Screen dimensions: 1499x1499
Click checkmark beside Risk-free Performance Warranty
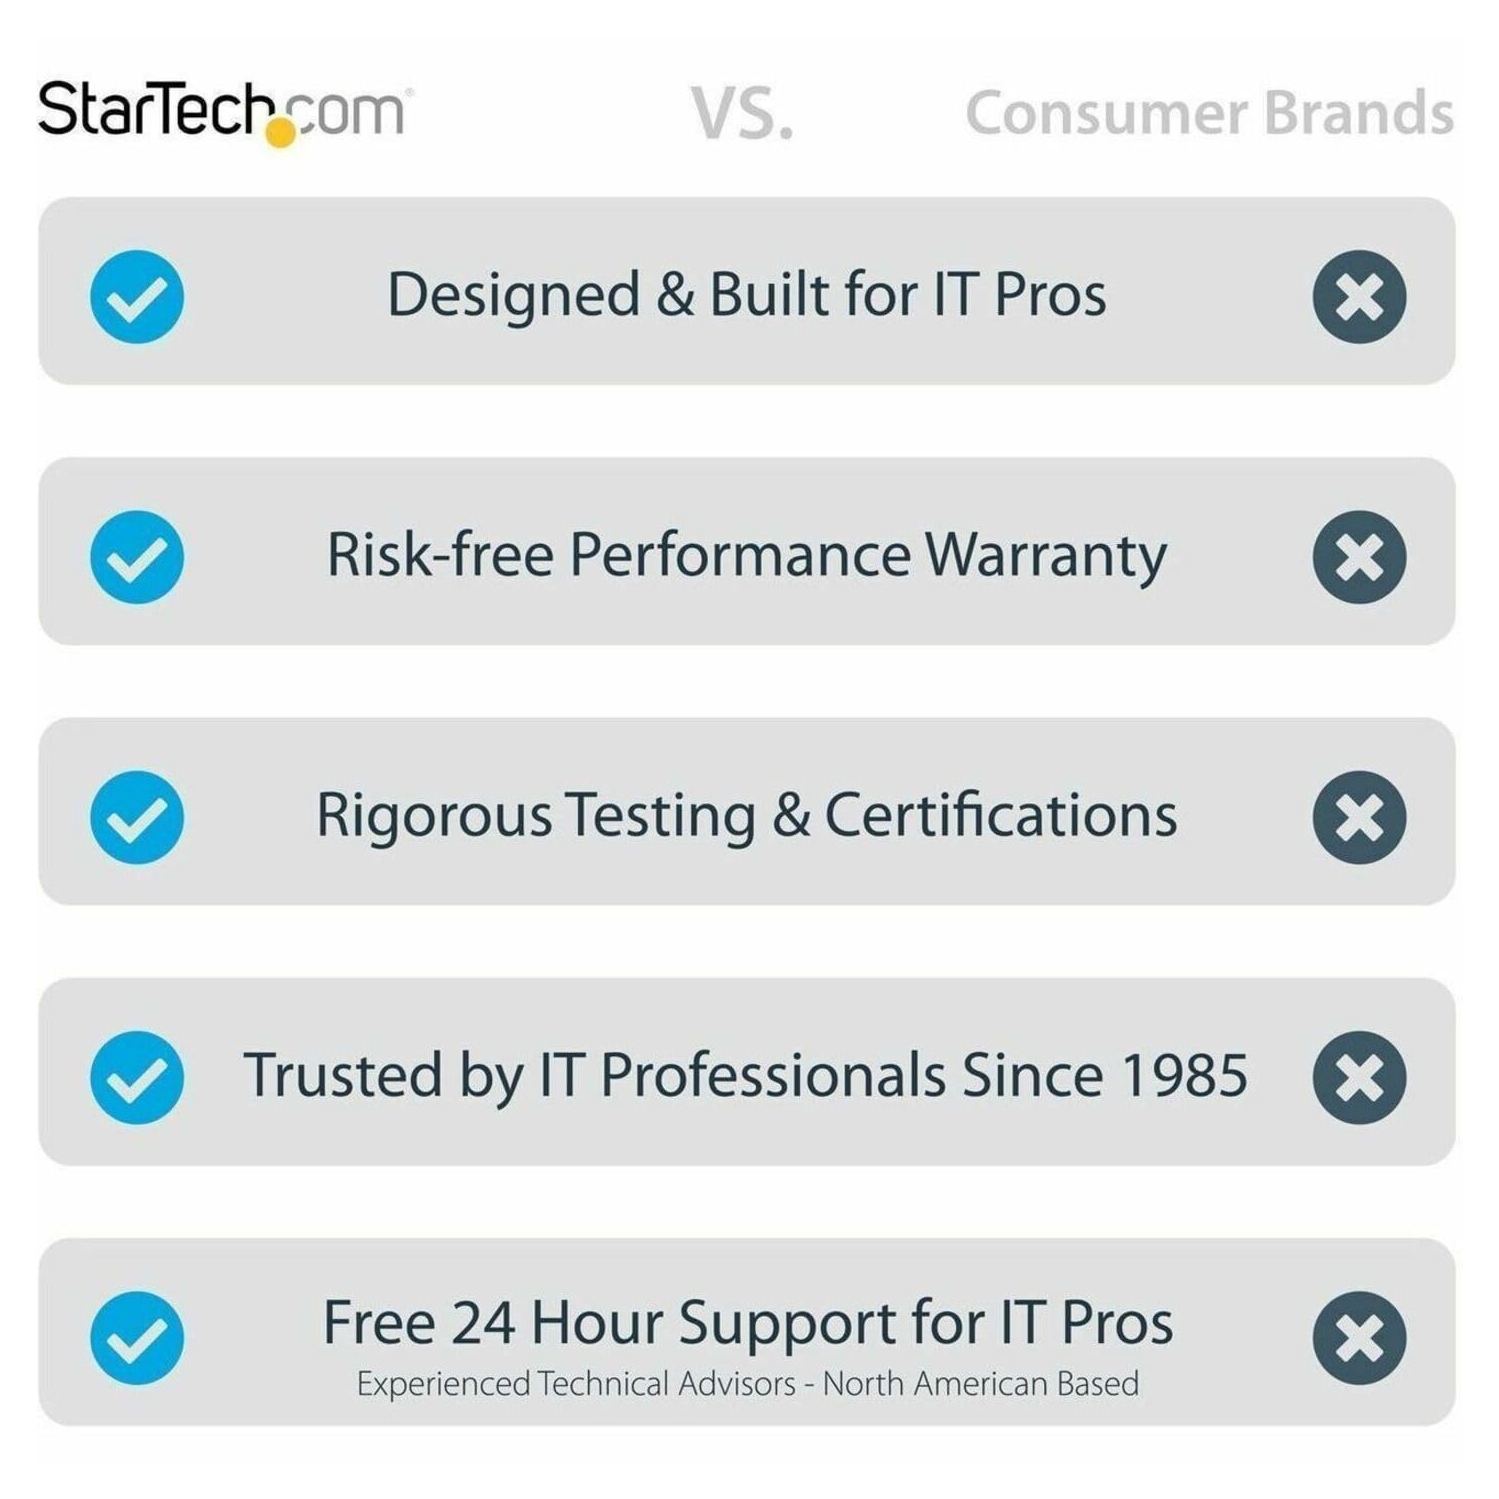pos(137,557)
